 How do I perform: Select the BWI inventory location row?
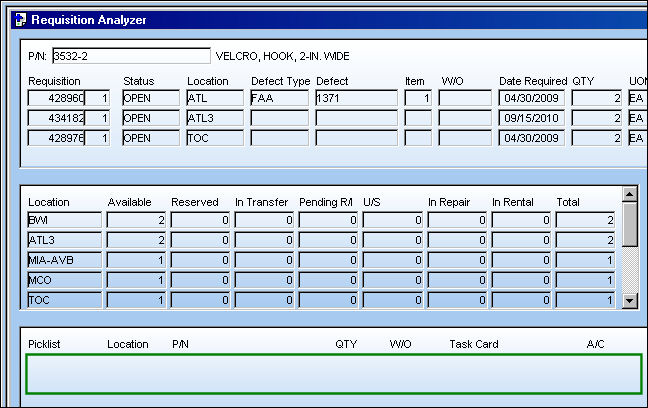(64, 220)
